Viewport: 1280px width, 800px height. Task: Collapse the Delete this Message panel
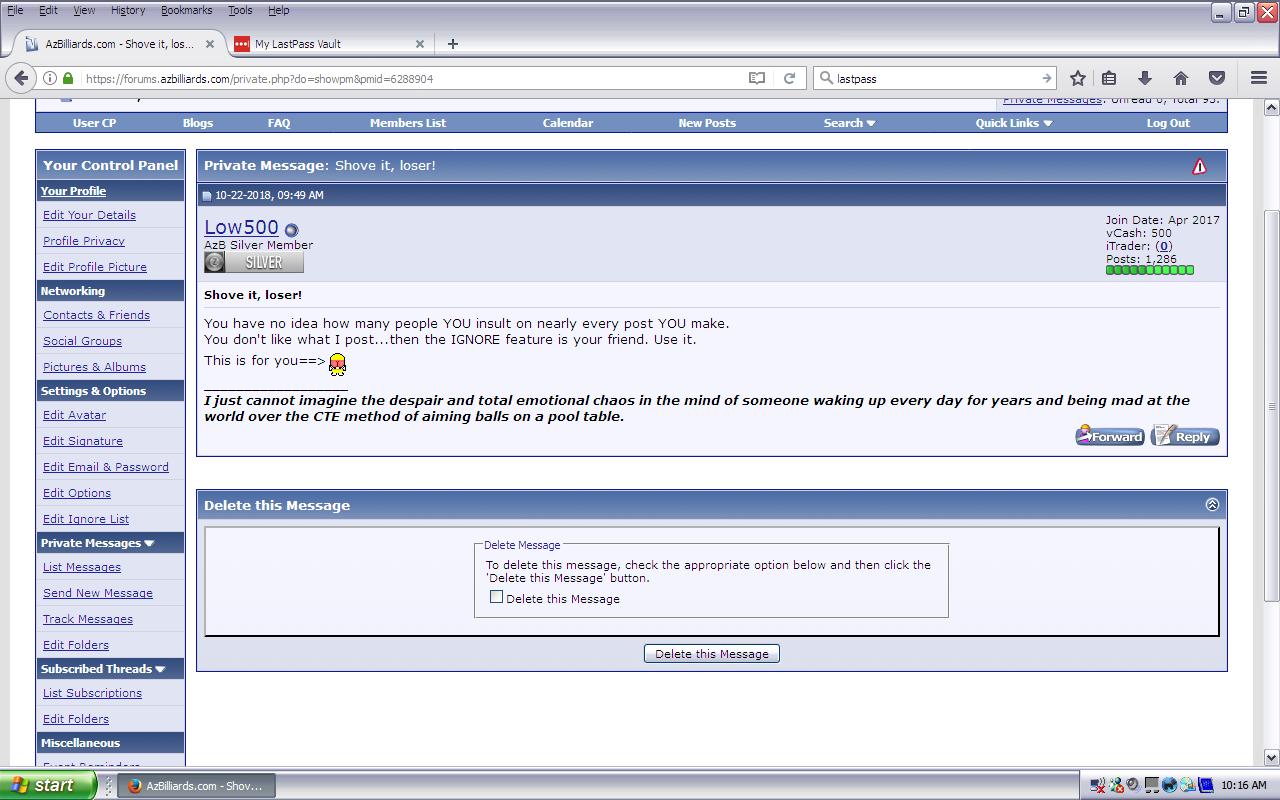coord(1212,505)
